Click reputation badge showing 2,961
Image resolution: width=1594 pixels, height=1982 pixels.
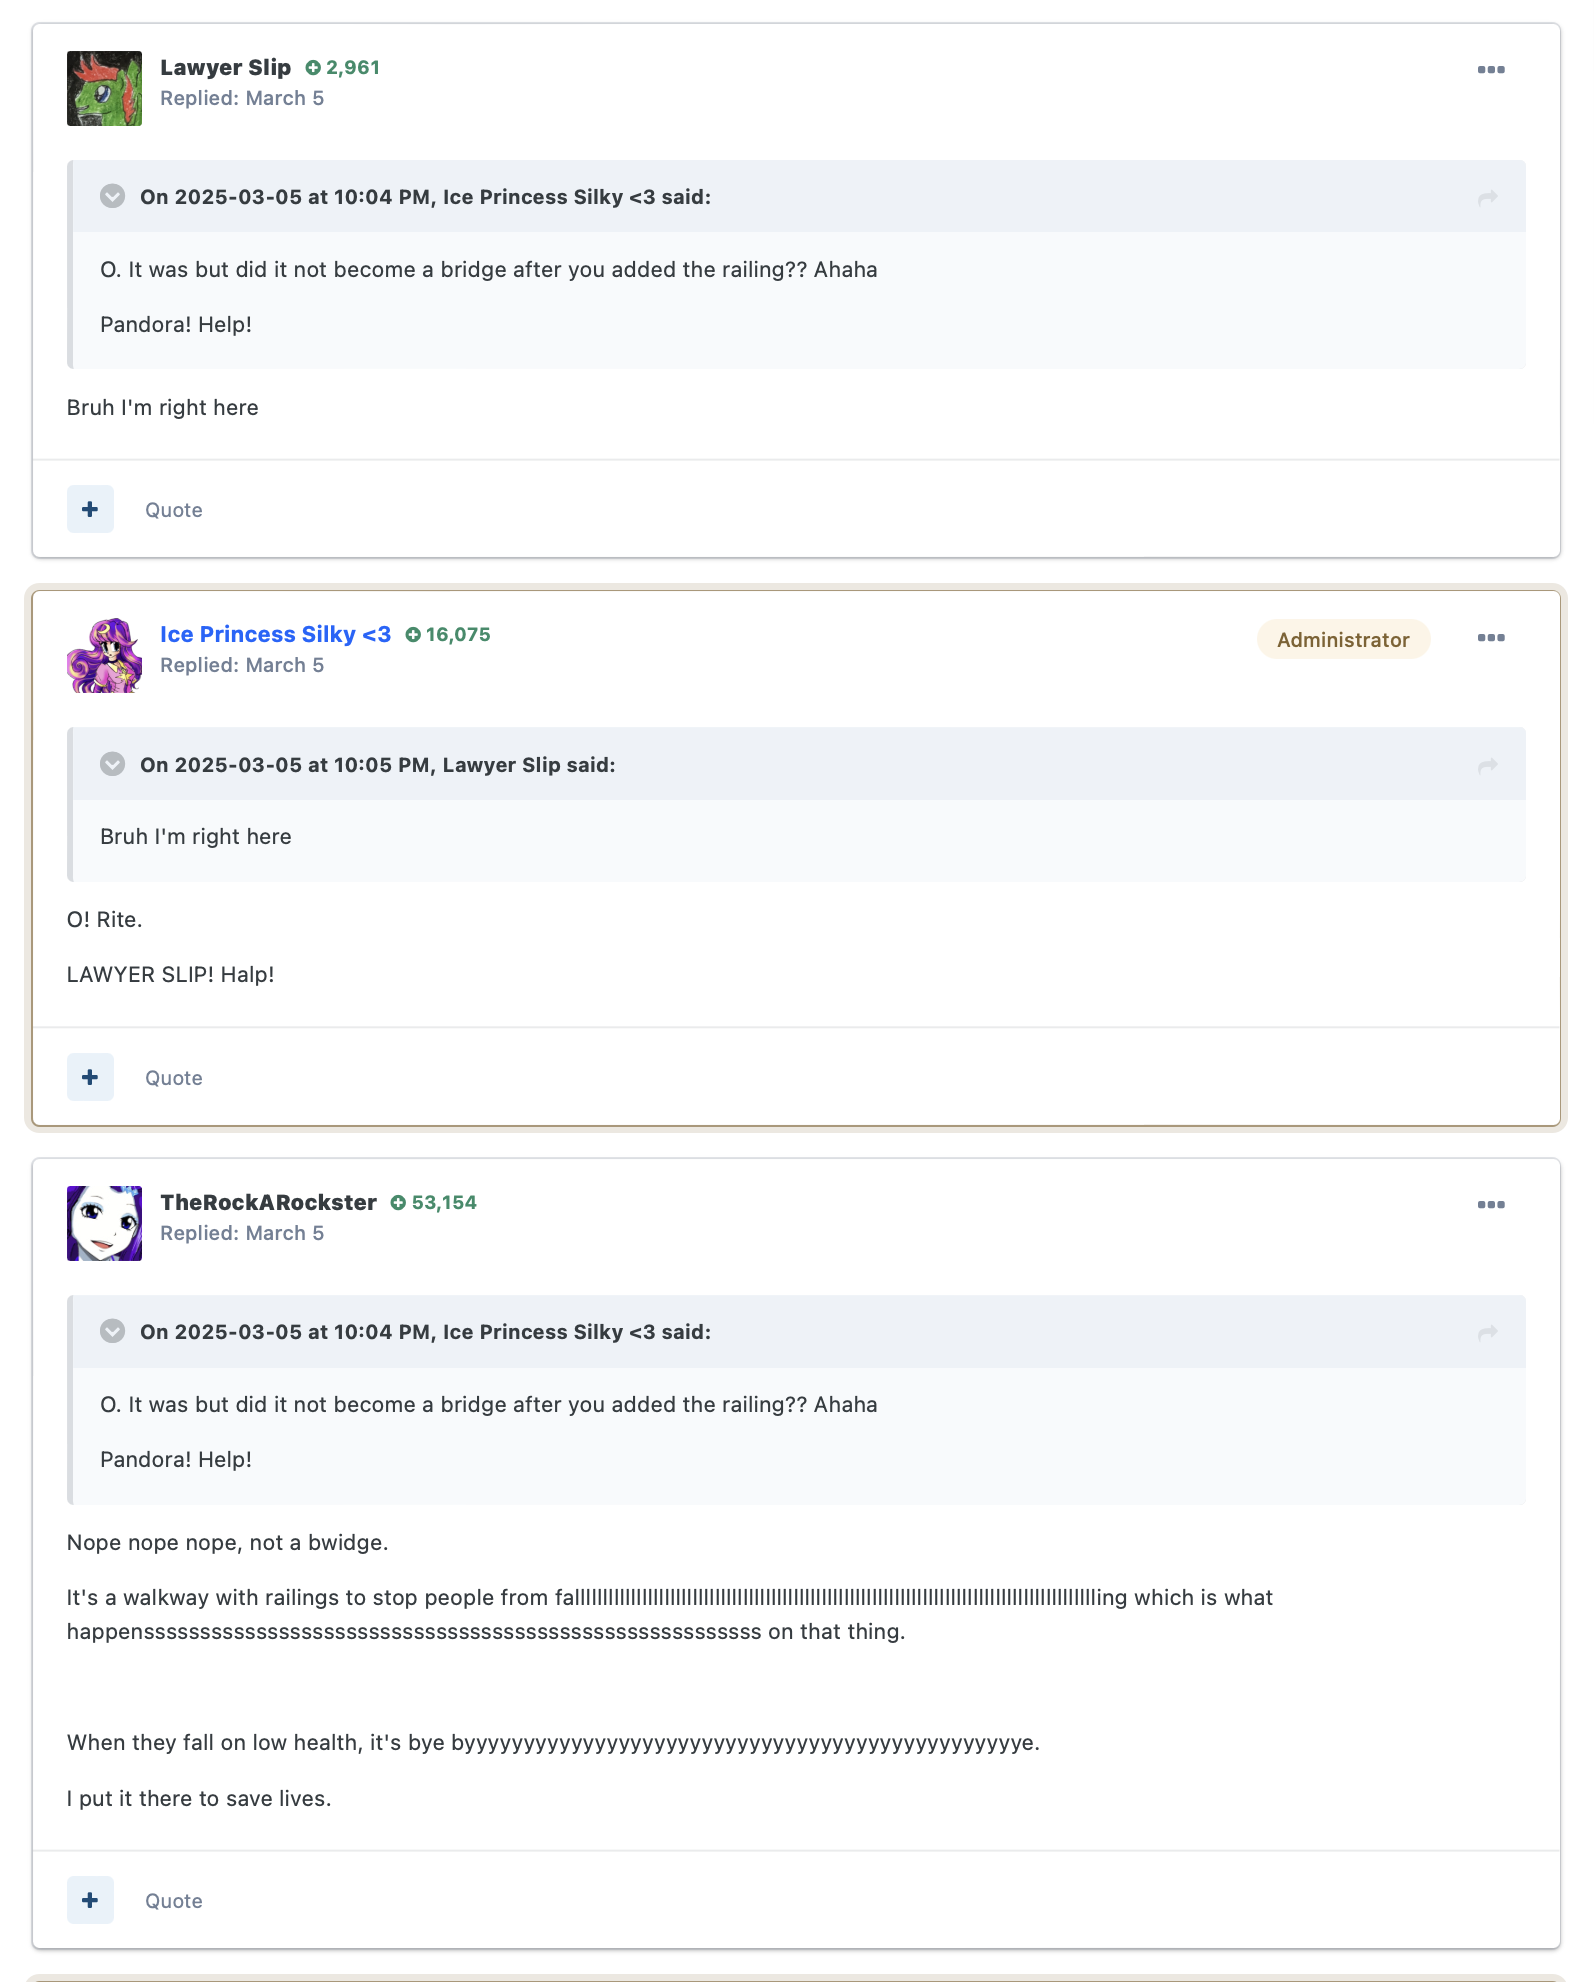click(x=343, y=68)
